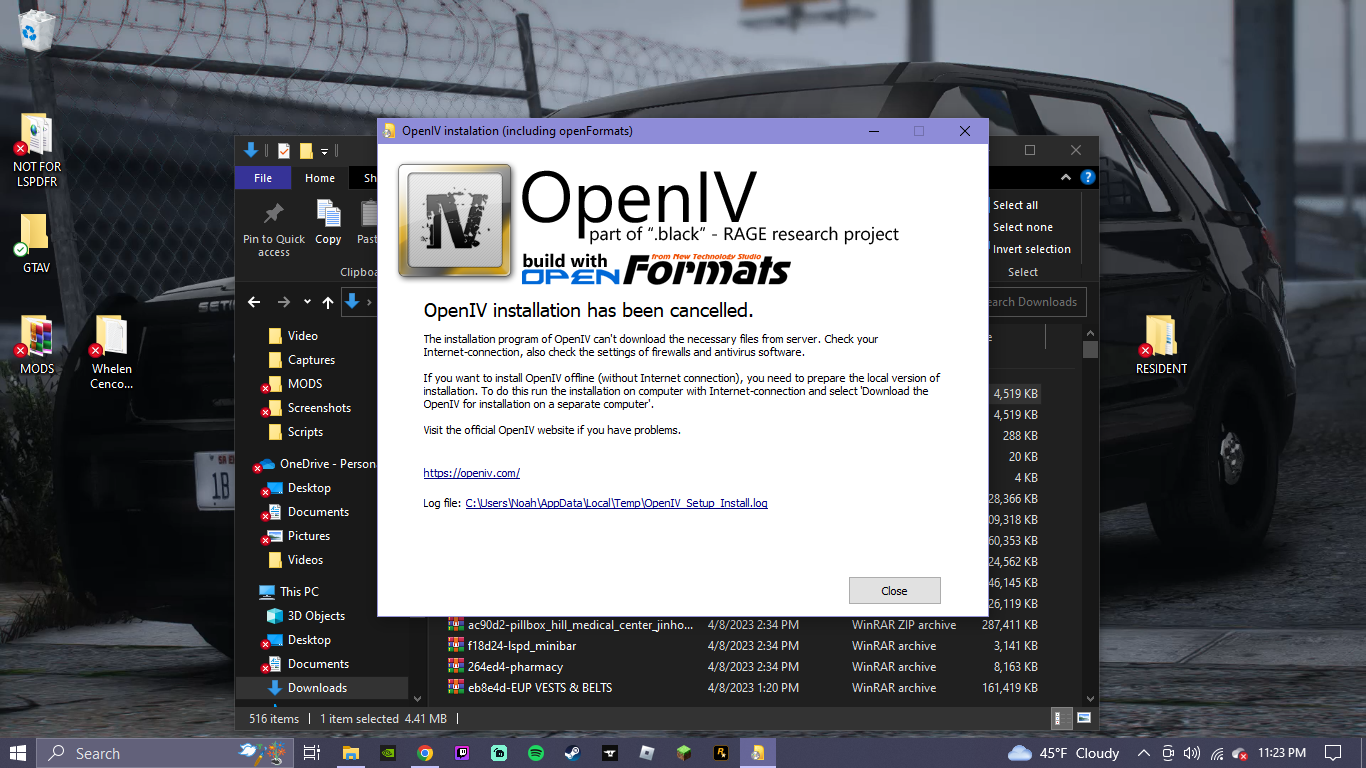Select Downloads in Explorer navigation pane
The width and height of the screenshot is (1366, 768).
pyautogui.click(x=317, y=688)
